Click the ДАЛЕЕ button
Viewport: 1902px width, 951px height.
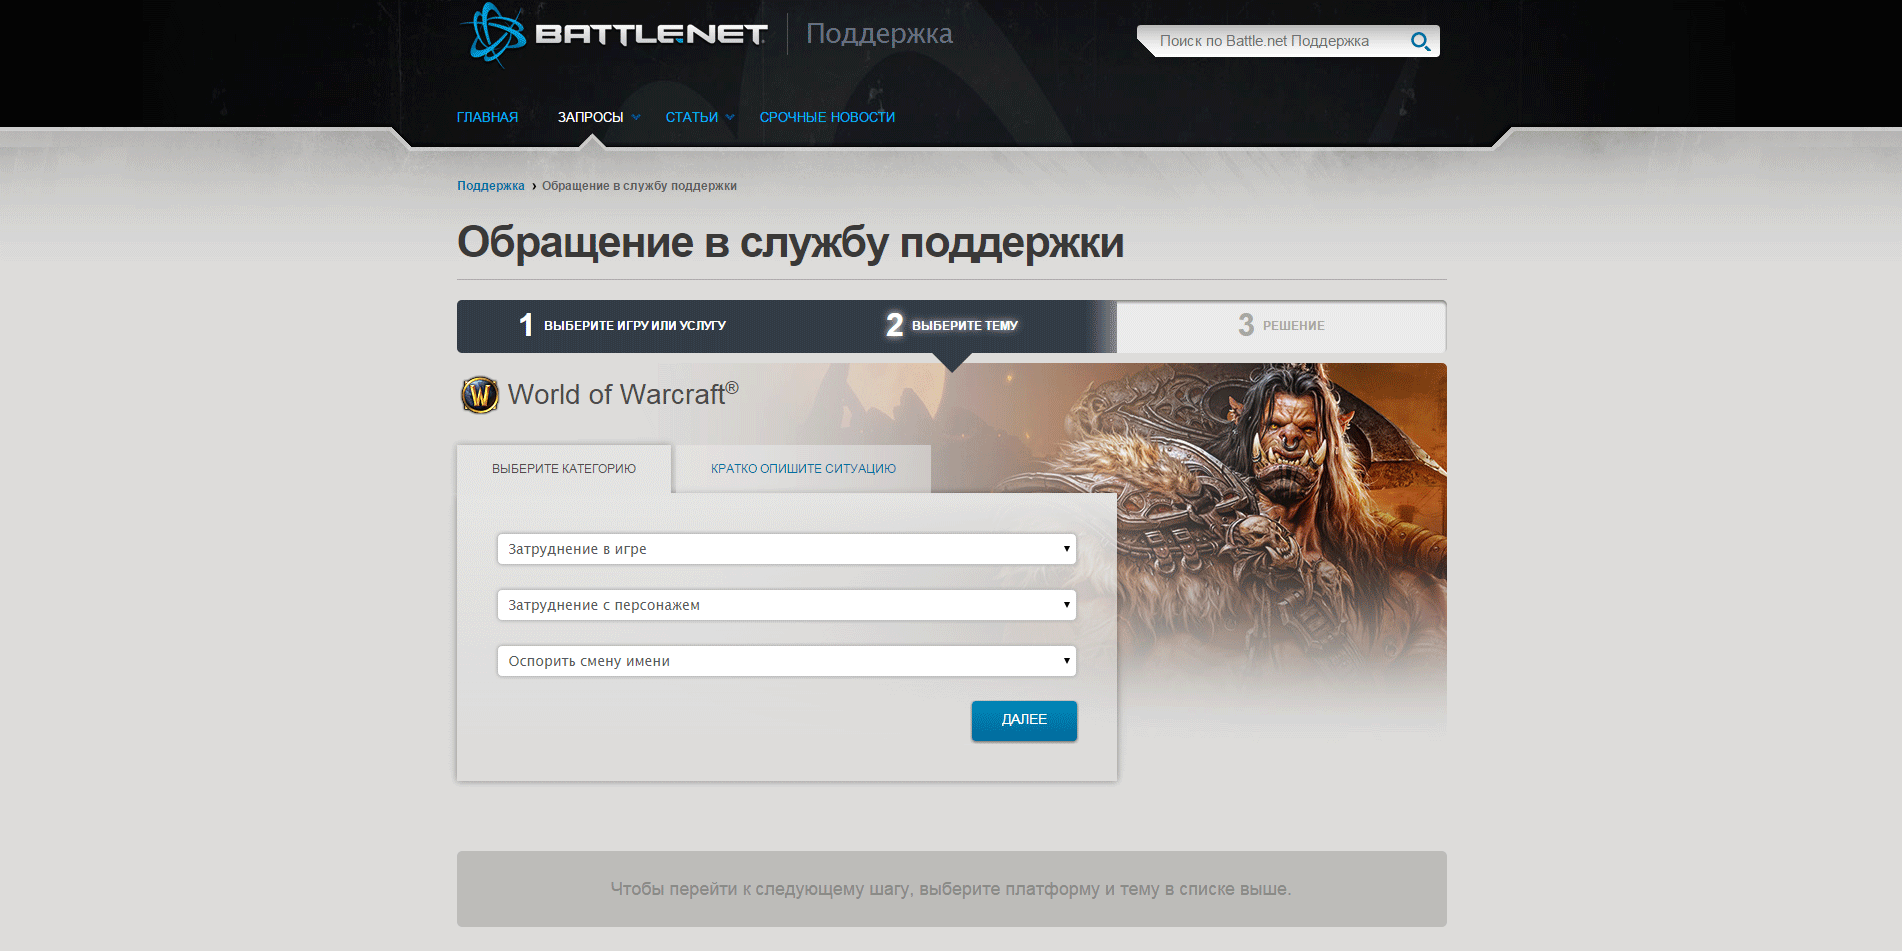click(1024, 720)
